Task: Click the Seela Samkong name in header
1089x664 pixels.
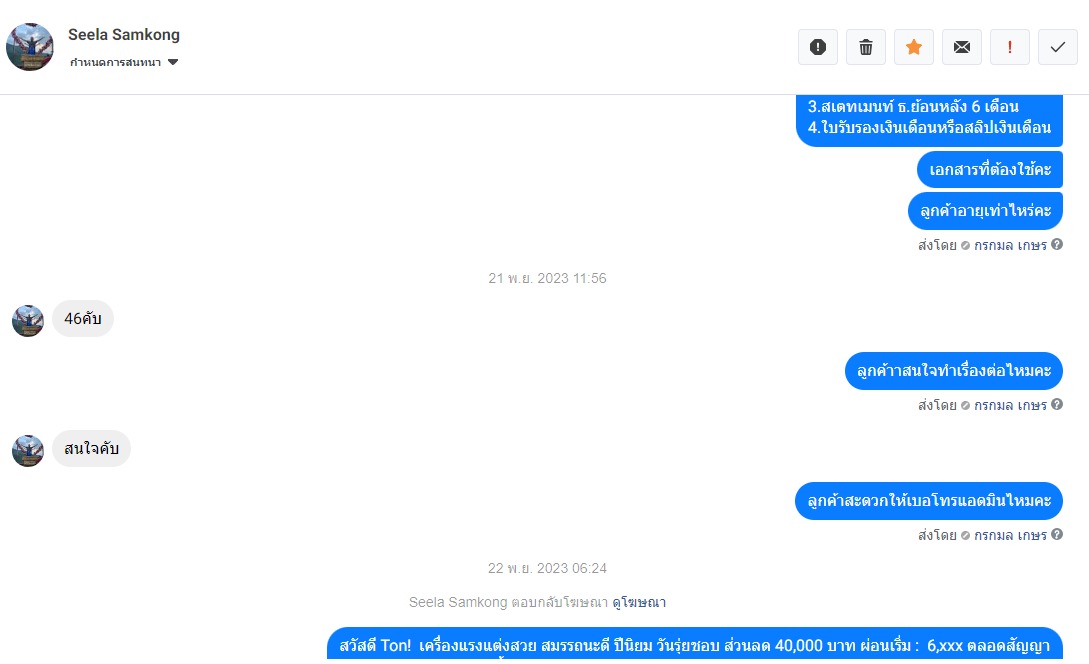Action: pyautogui.click(x=124, y=35)
